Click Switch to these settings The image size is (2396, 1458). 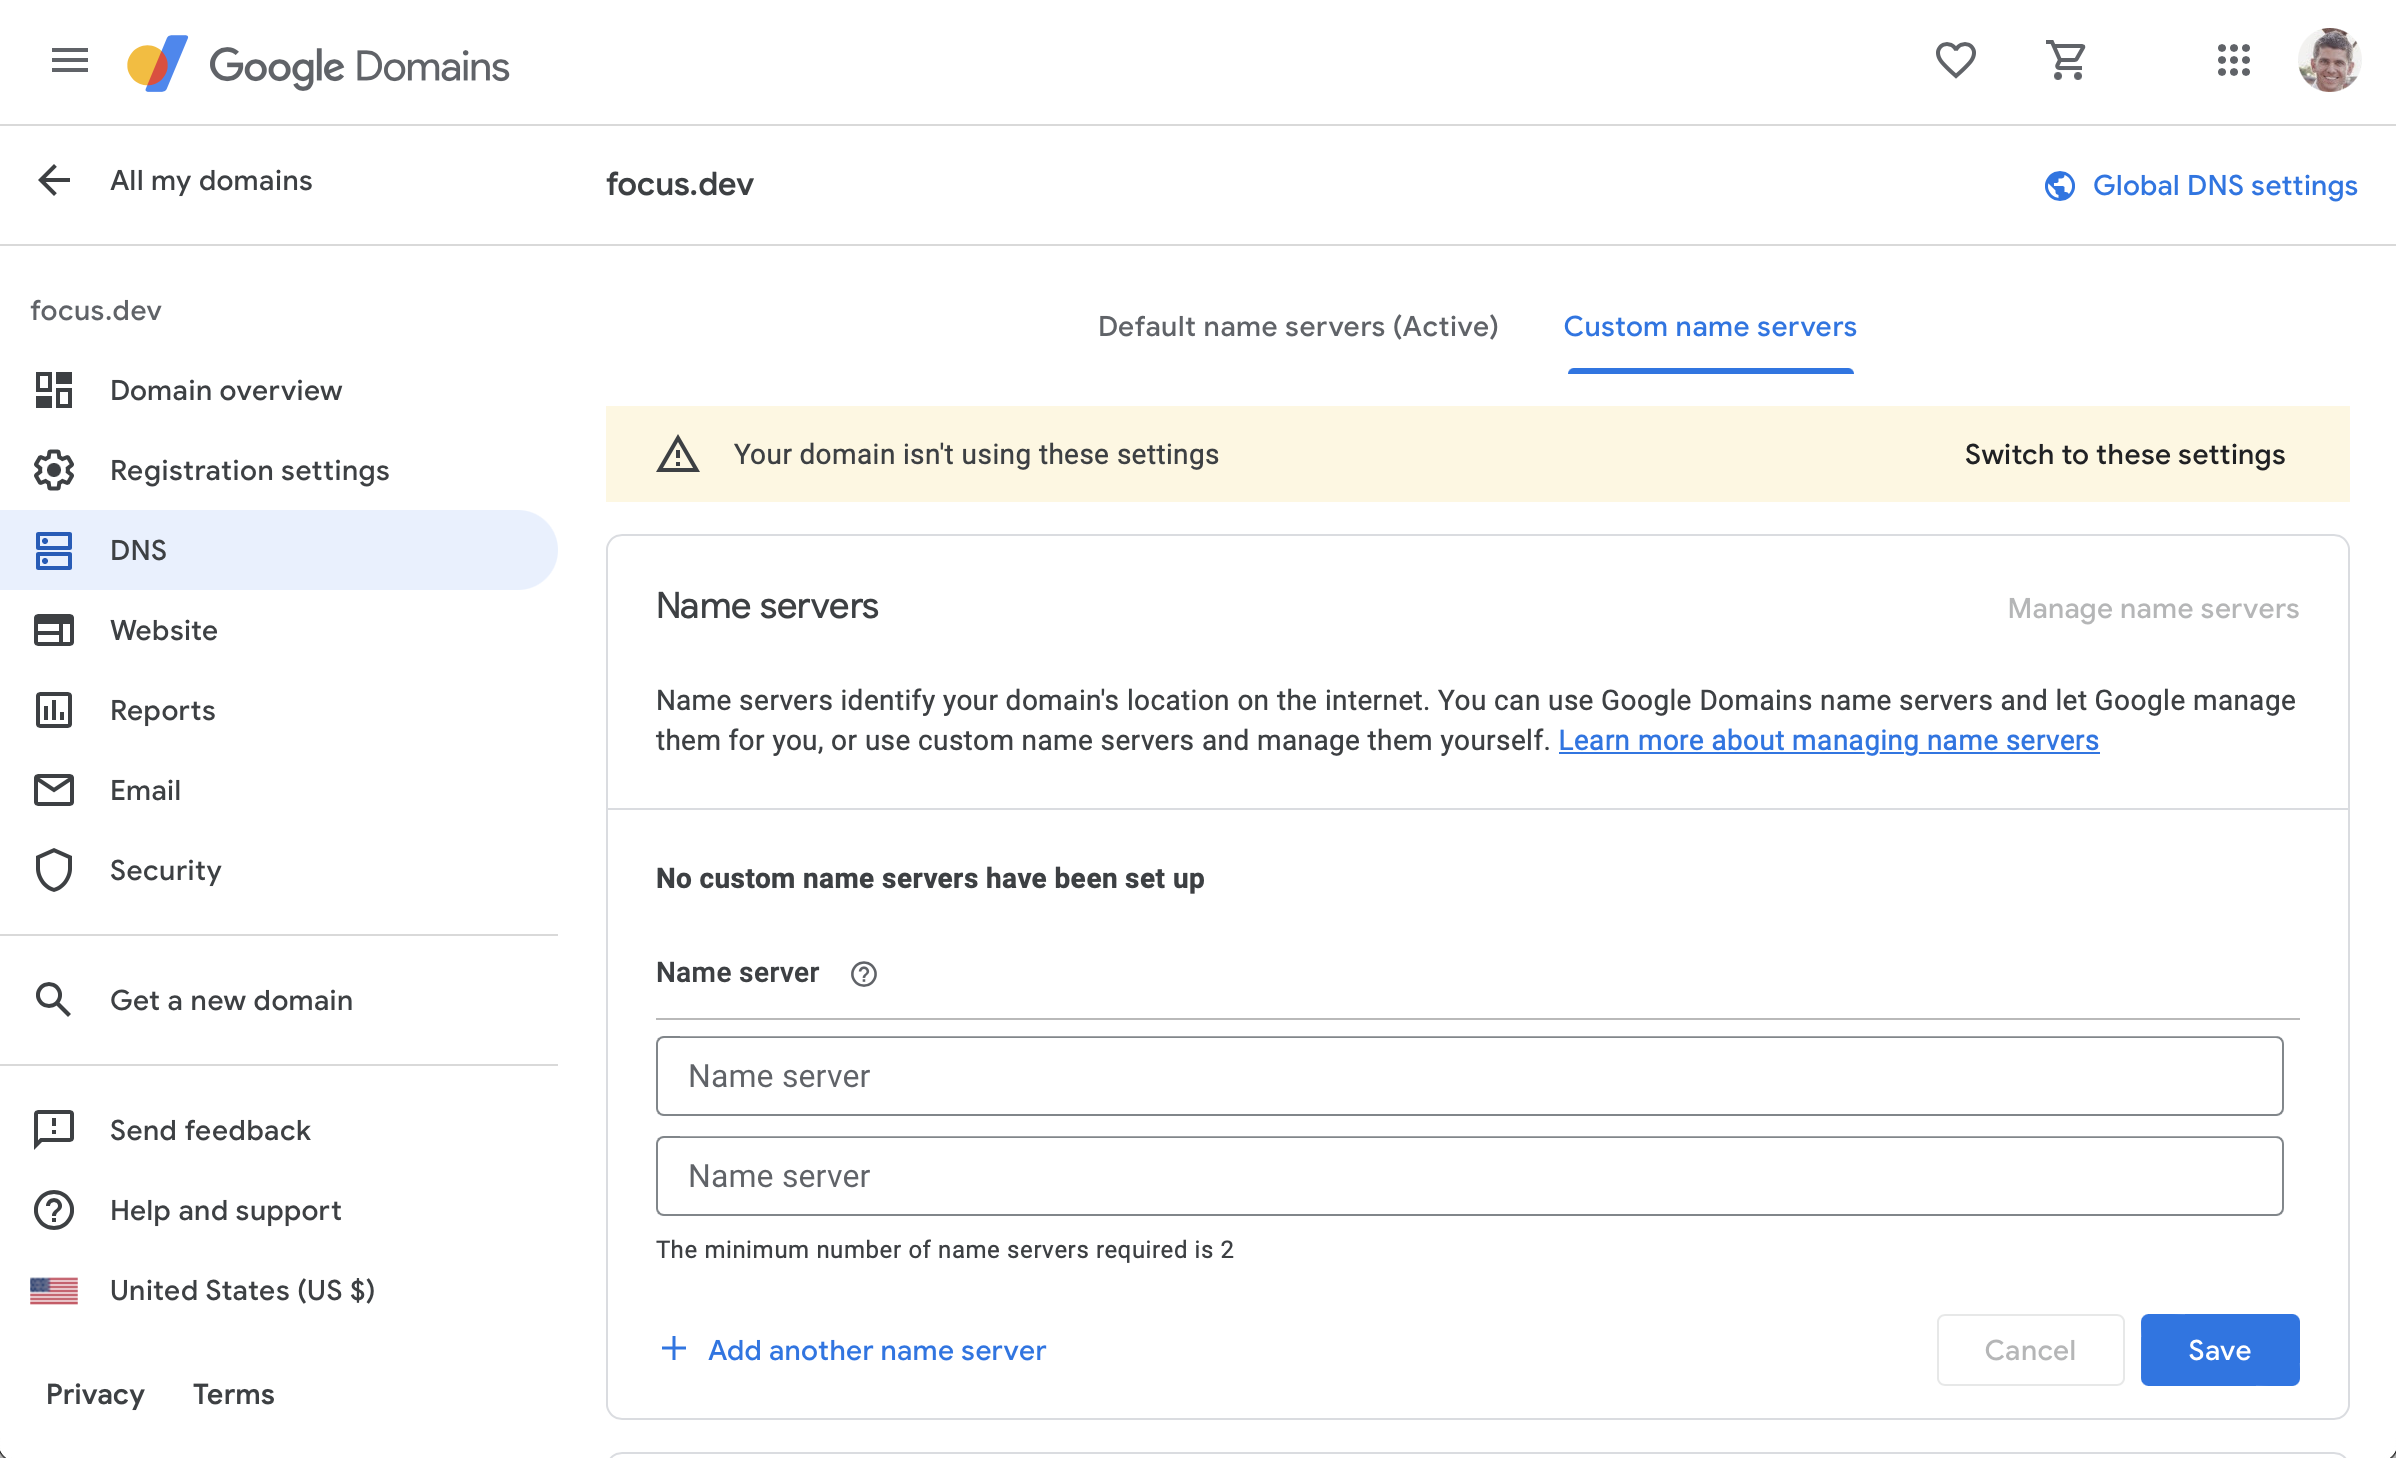tap(2125, 454)
